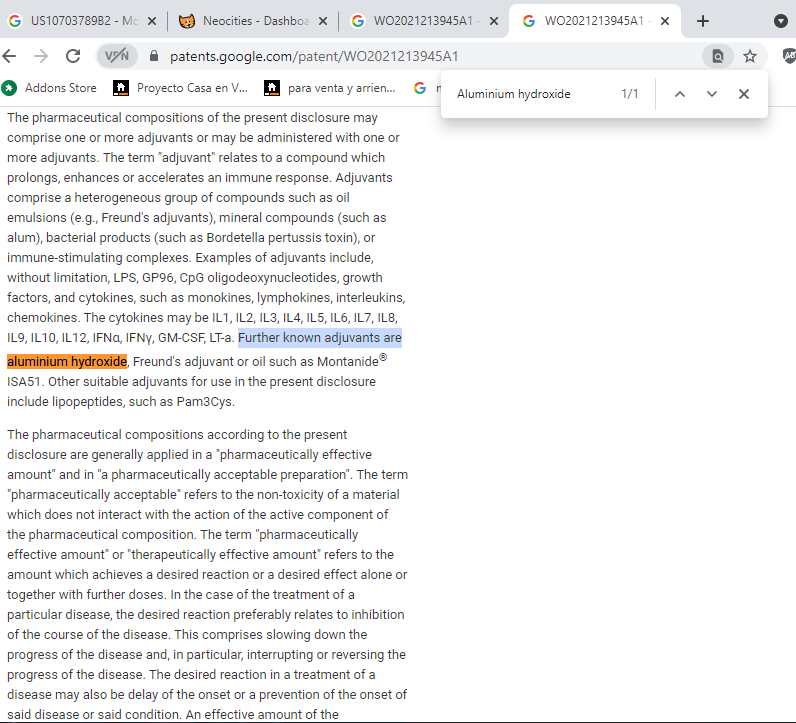Go to next find result
Viewport: 796px width, 723px height.
[x=712, y=94]
